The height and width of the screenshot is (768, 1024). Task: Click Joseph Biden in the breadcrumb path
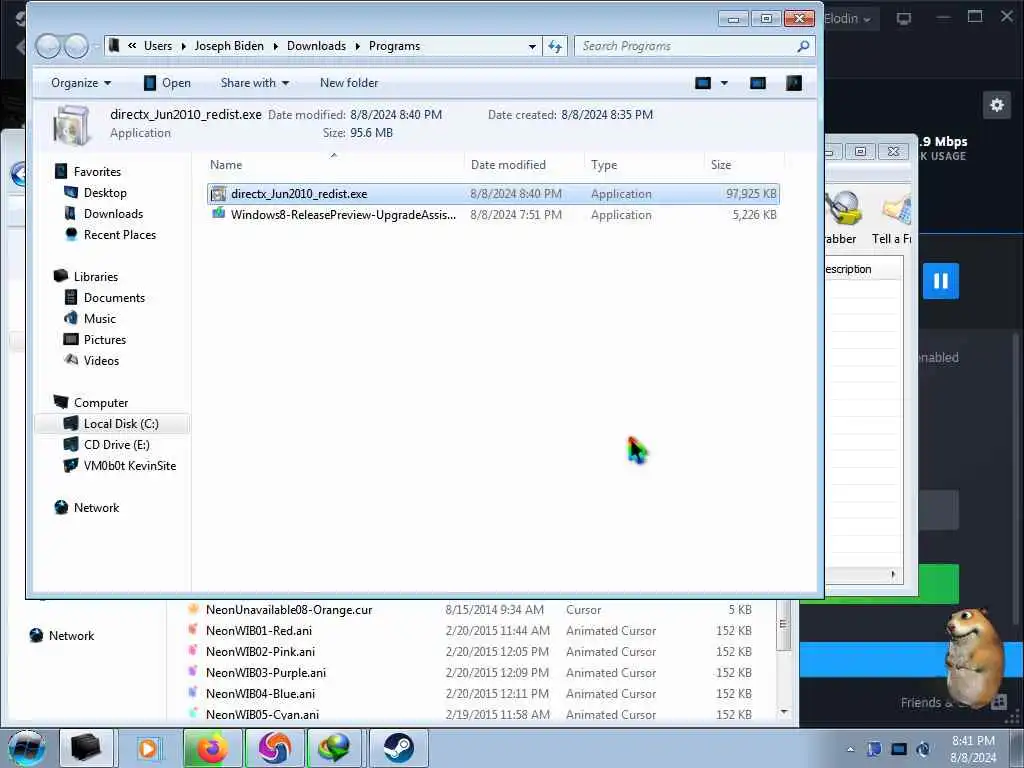(229, 46)
